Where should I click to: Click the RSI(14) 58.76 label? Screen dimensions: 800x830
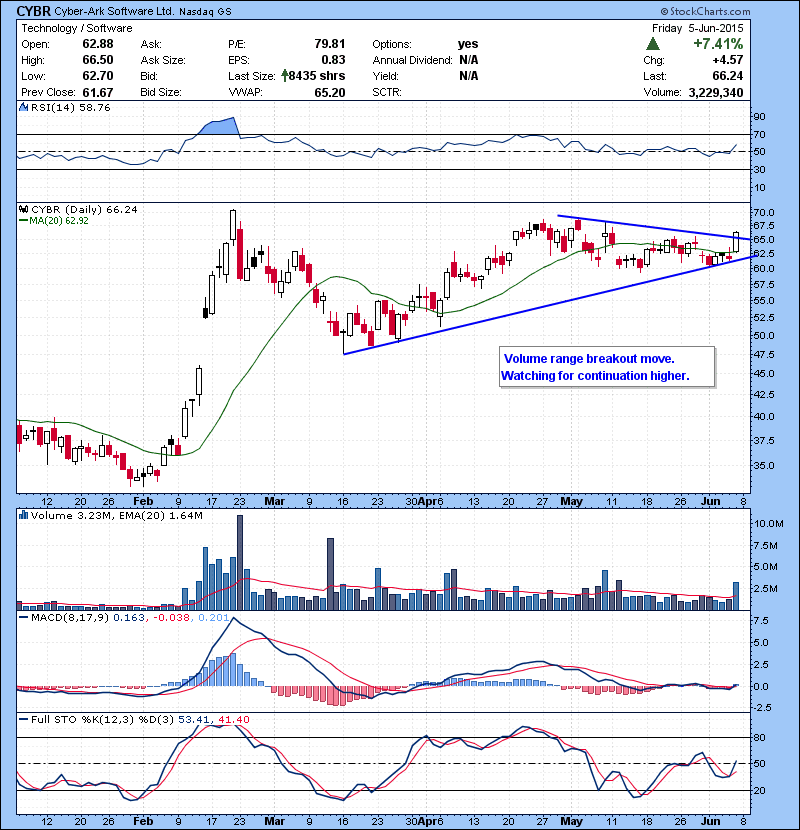(70, 107)
